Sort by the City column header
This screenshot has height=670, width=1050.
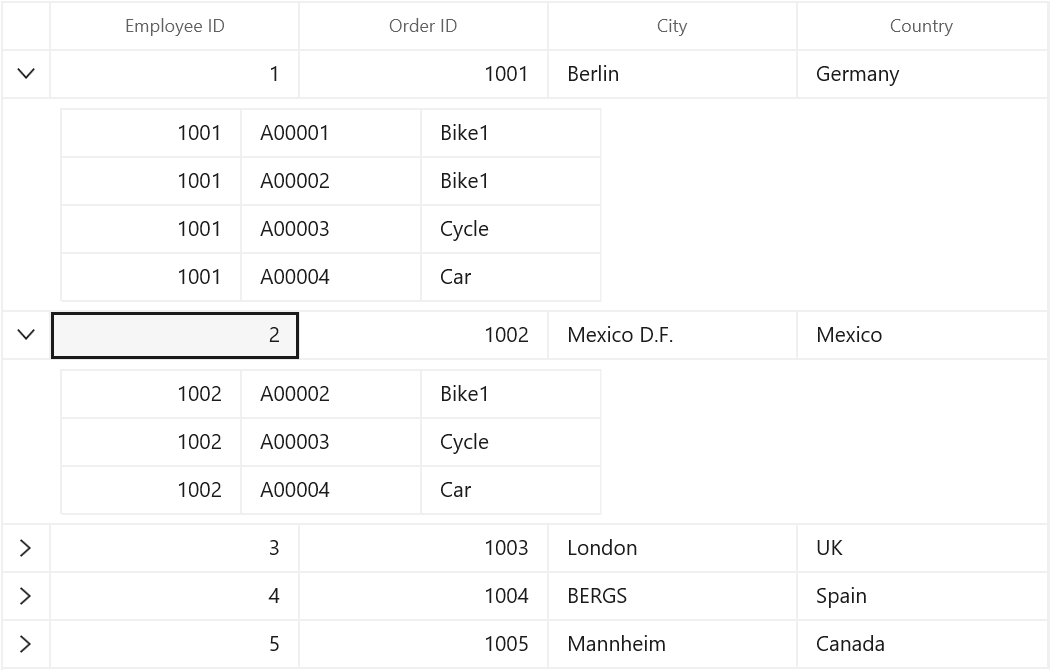672,26
